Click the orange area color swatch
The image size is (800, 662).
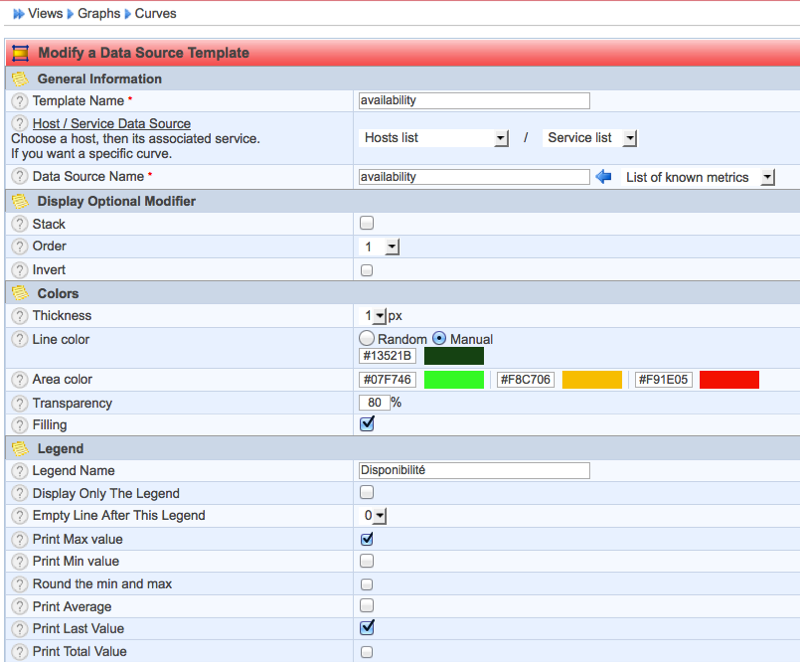(x=592, y=380)
